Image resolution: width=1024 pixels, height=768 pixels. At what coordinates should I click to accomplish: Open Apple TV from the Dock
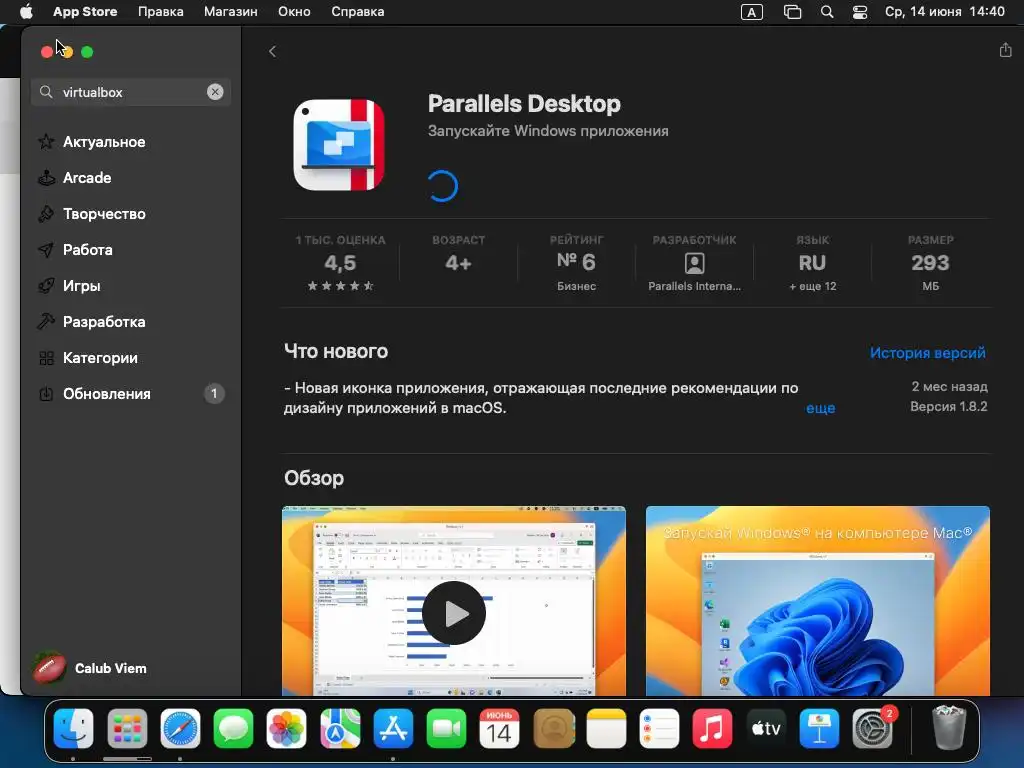click(765, 728)
